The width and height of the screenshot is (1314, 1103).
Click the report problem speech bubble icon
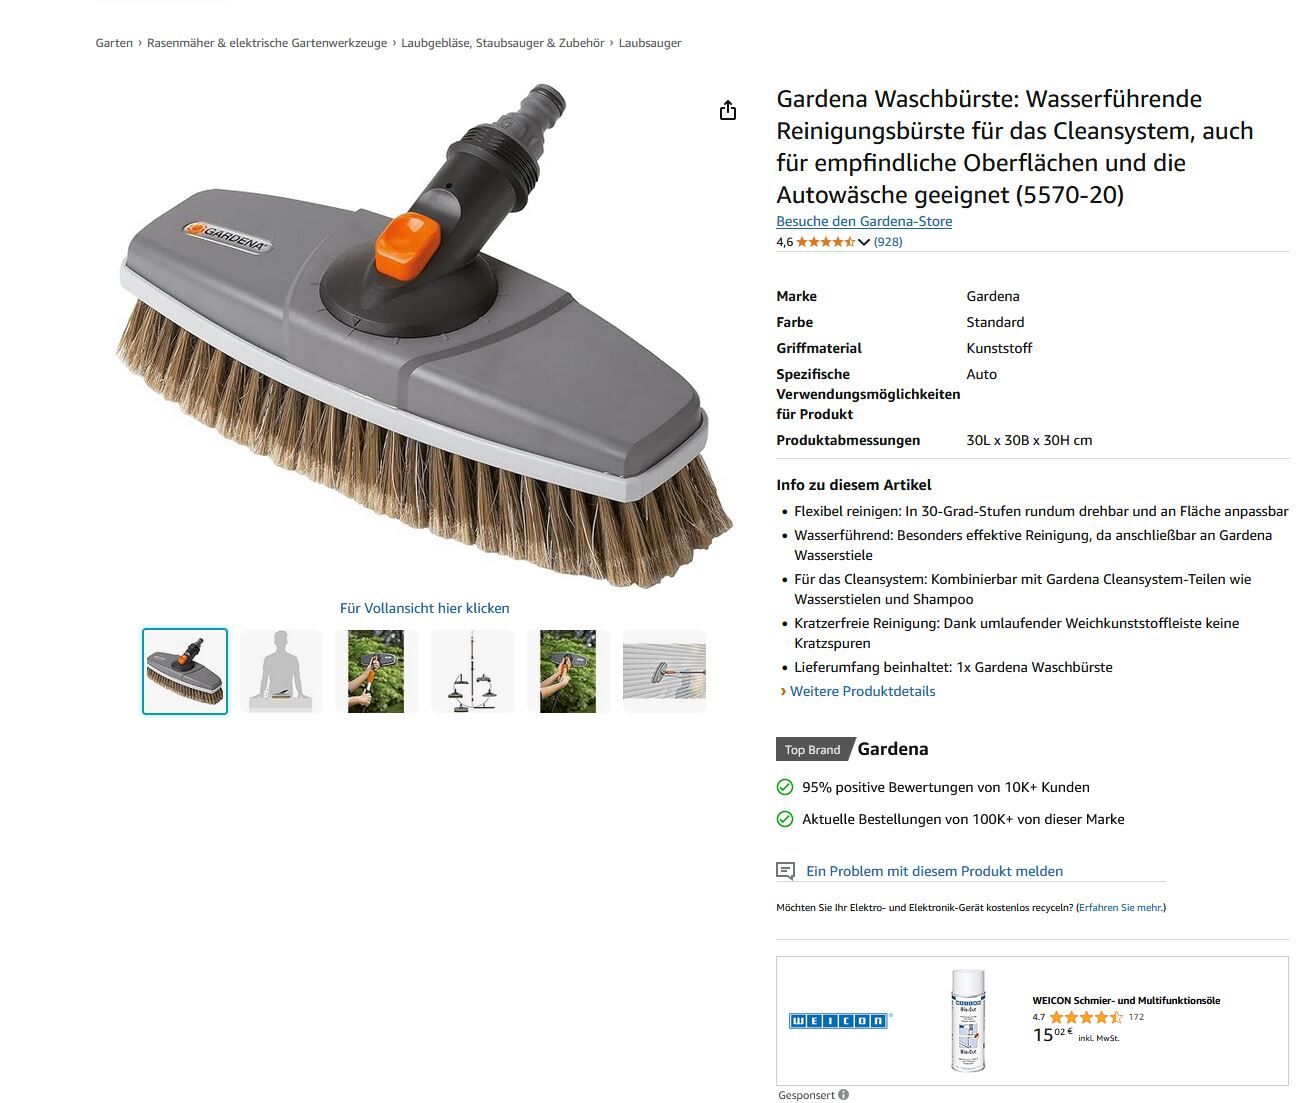click(786, 871)
